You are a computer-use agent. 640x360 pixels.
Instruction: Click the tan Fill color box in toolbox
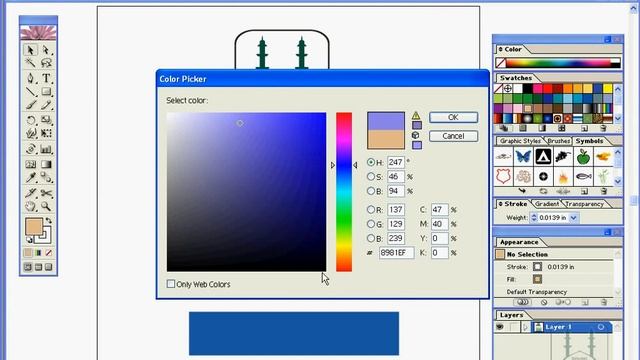[x=34, y=227]
